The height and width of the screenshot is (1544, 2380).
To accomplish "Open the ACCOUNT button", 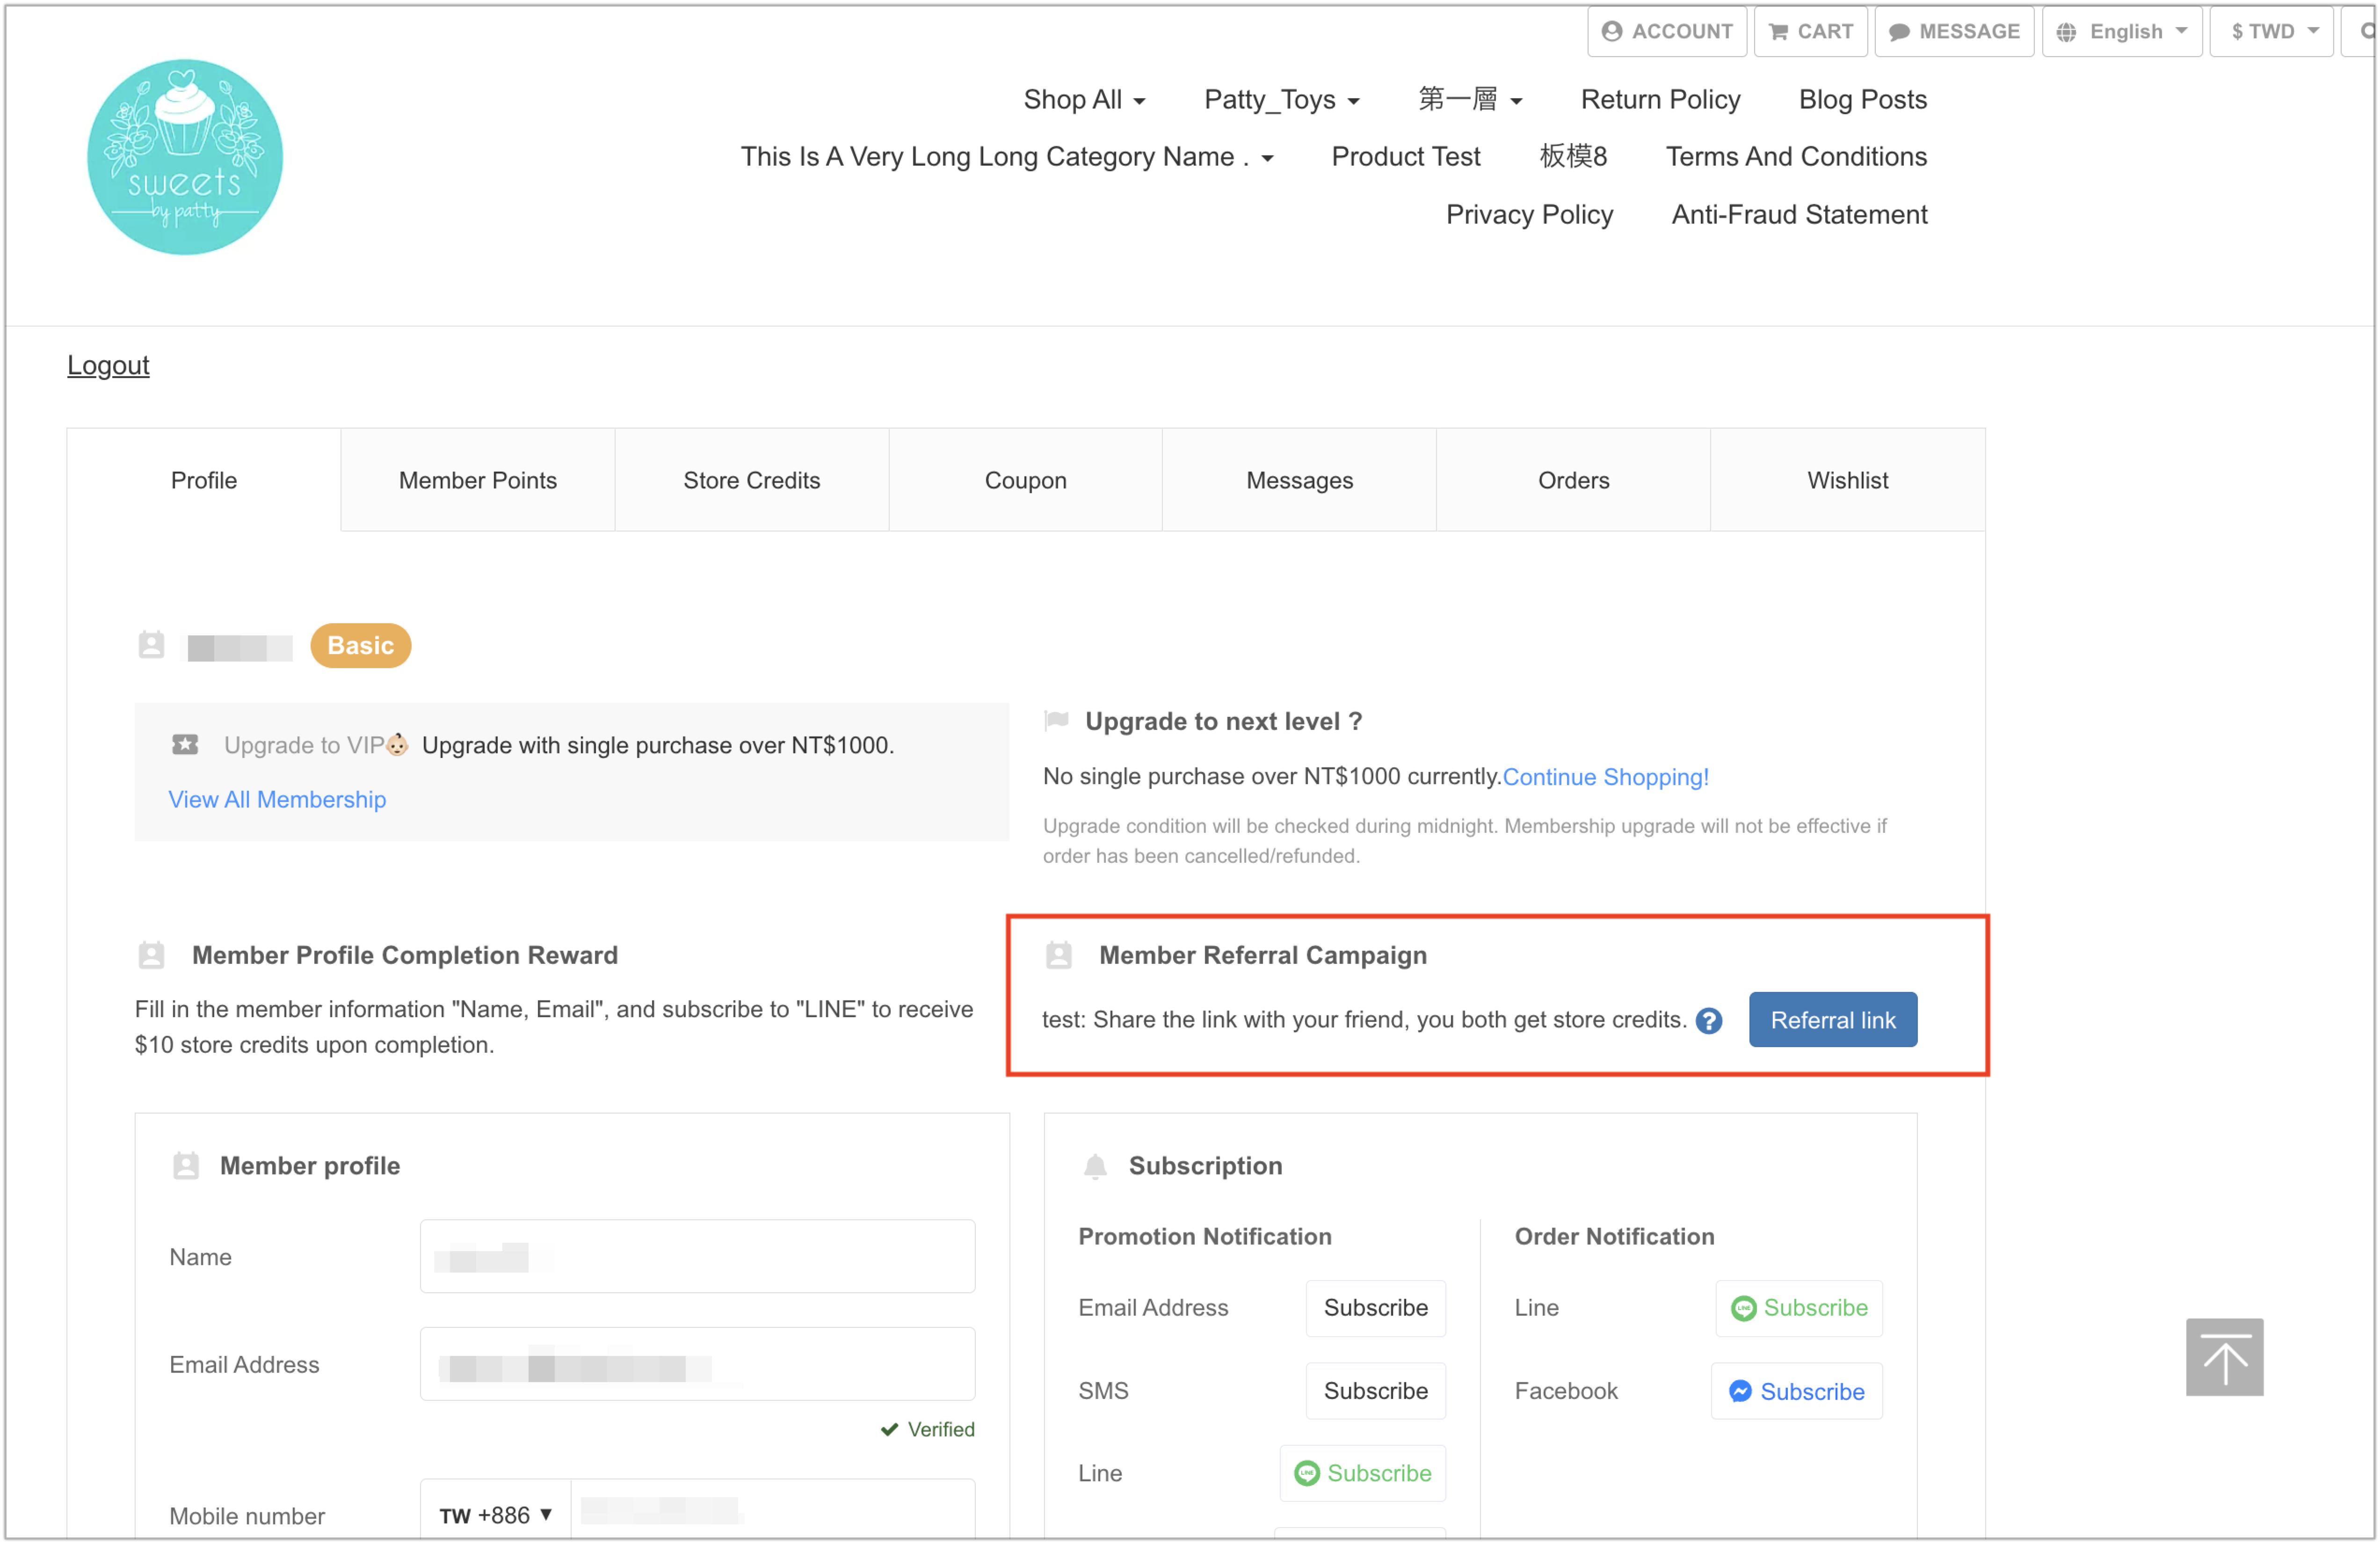I will (x=1667, y=31).
